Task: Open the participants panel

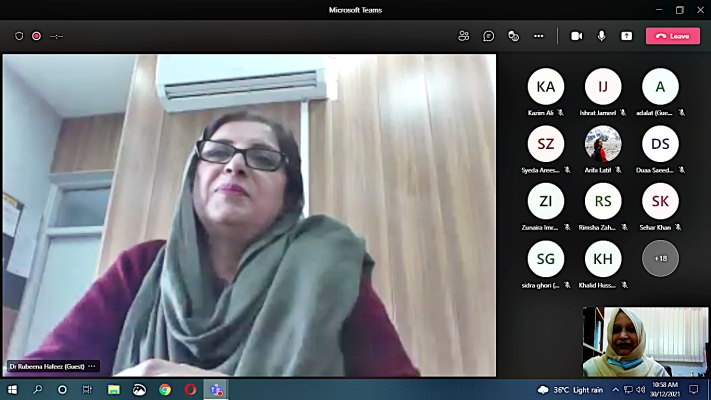Action: (463, 36)
